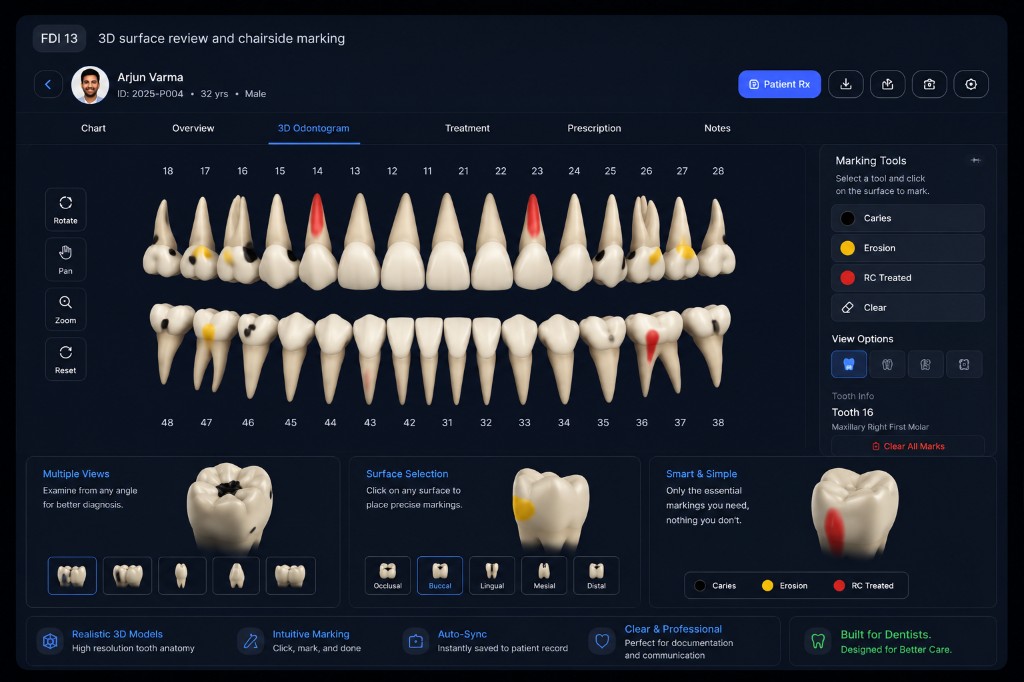Click the red-marked tooth 14
The image size is (1024, 682).
pyautogui.click(x=317, y=242)
